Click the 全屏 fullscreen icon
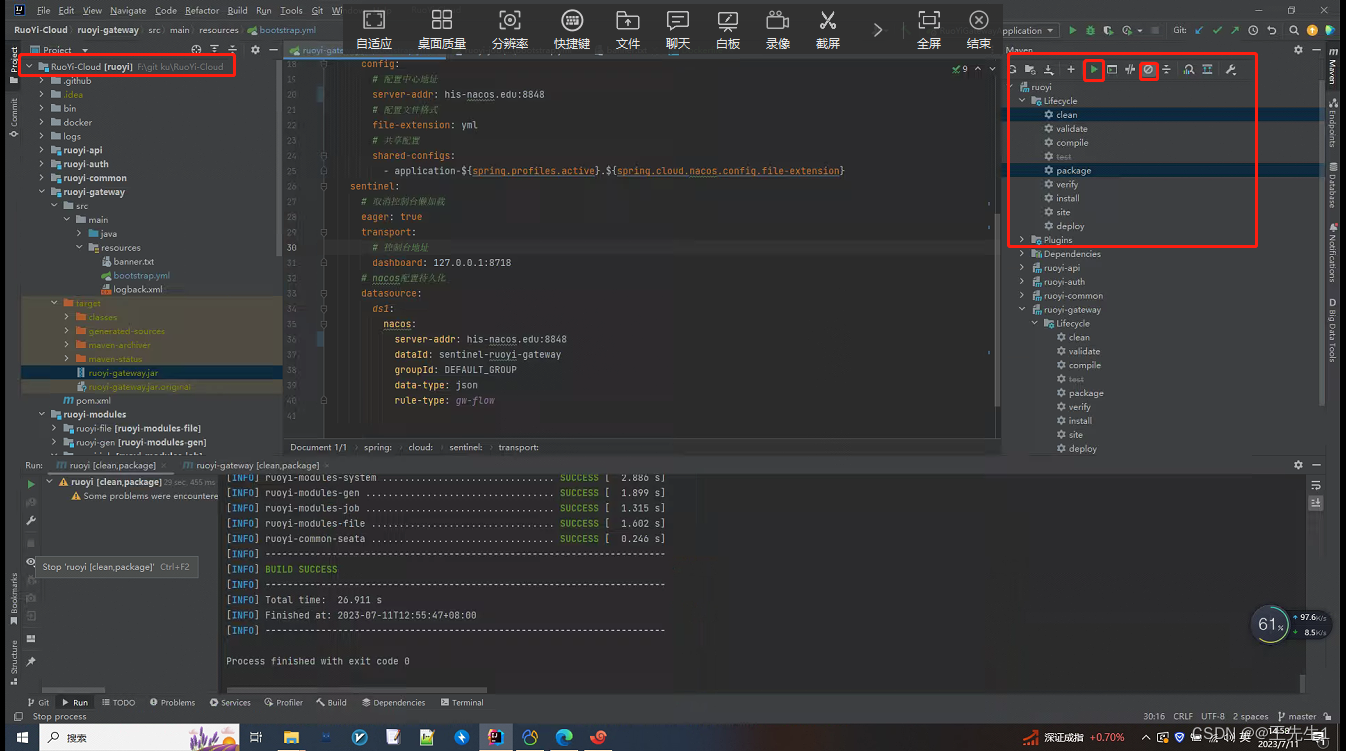This screenshot has height=751, width=1346. click(x=929, y=29)
